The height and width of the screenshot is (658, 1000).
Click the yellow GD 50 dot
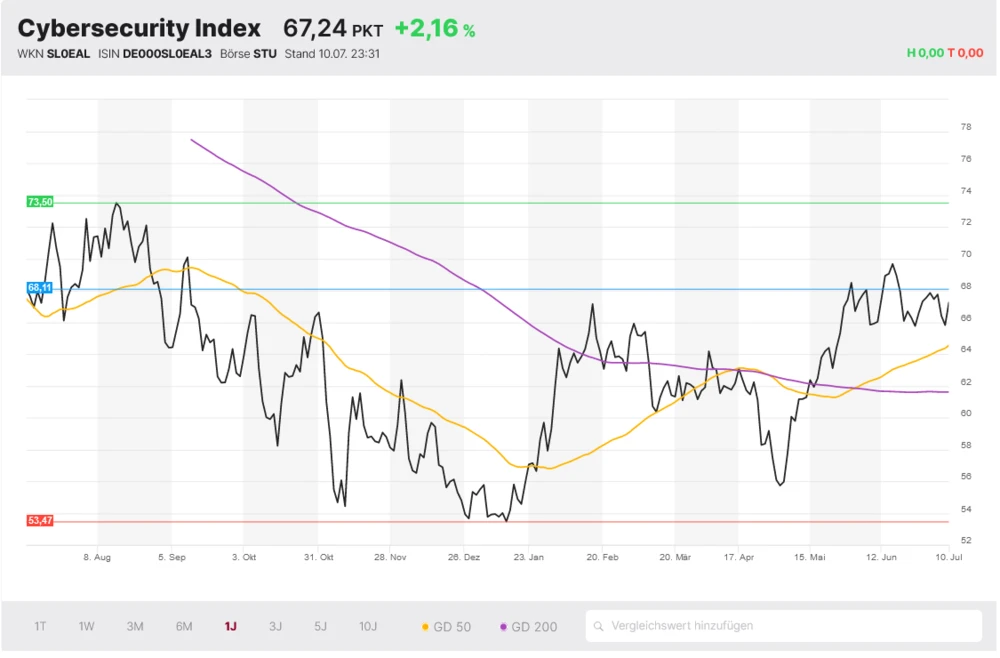(424, 627)
